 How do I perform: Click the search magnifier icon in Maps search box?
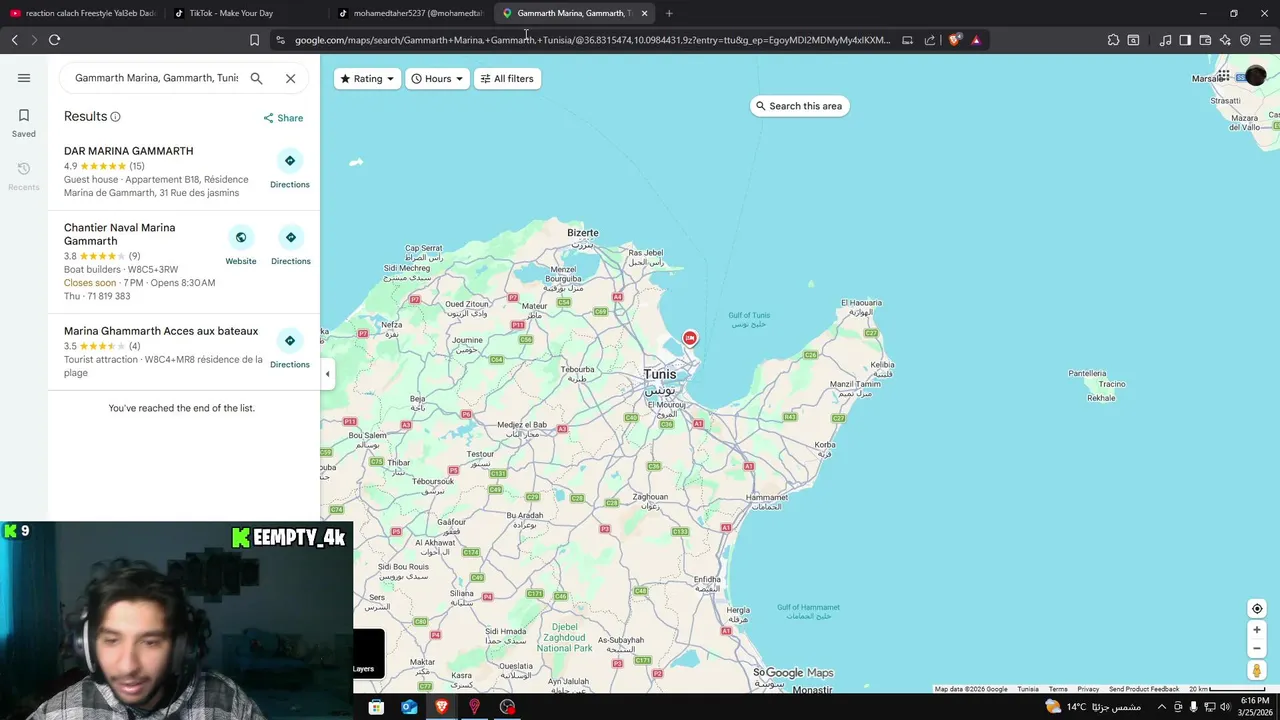[256, 78]
